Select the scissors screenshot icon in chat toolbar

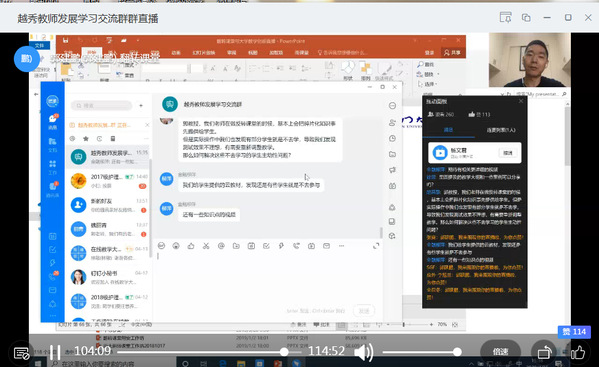point(206,246)
